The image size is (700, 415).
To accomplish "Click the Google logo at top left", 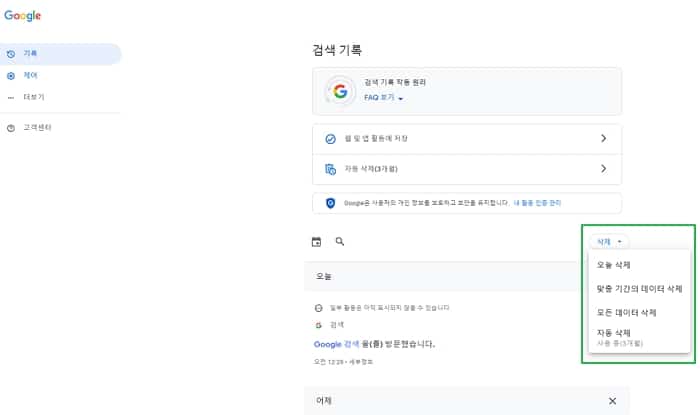I will coord(23,16).
